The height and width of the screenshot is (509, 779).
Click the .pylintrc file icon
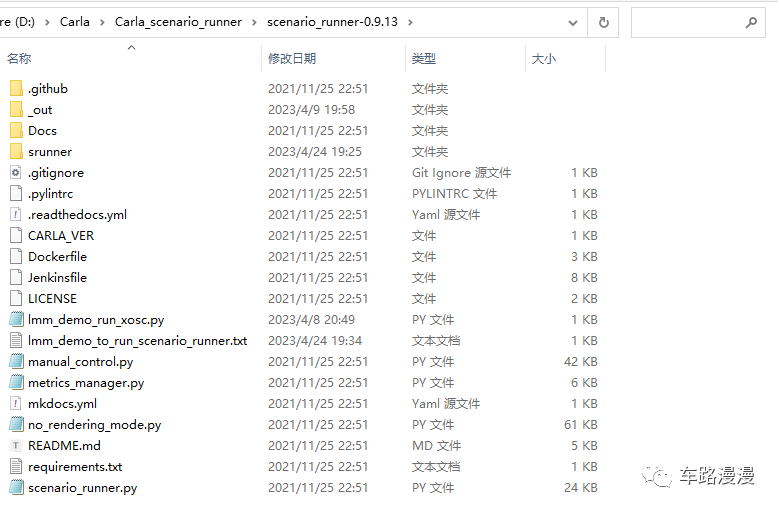coord(16,194)
